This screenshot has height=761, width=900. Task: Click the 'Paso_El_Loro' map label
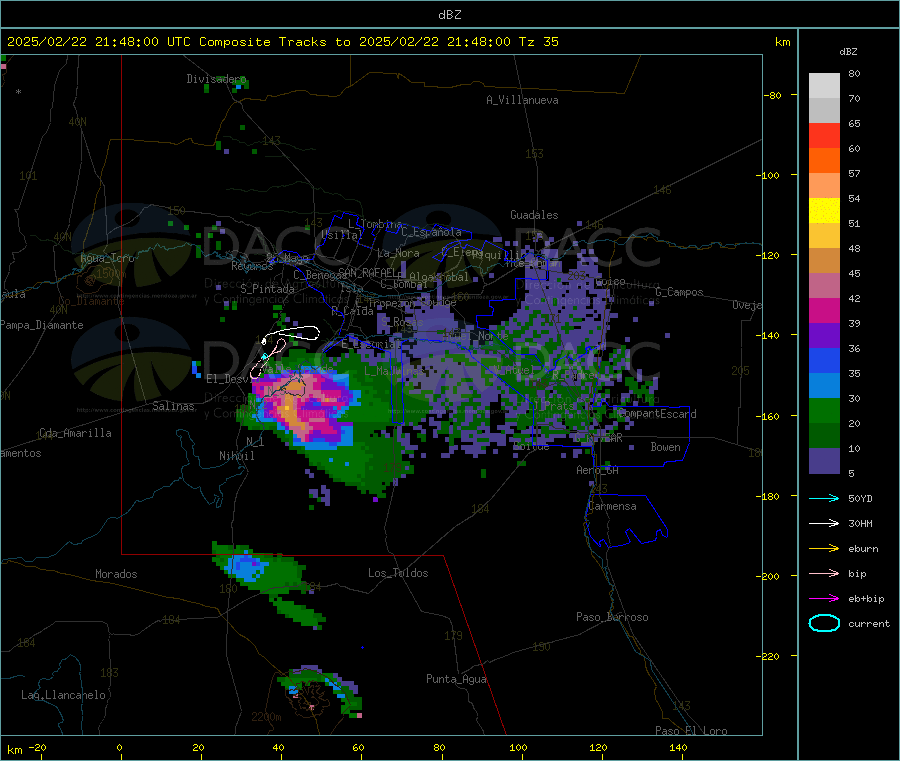click(x=691, y=731)
